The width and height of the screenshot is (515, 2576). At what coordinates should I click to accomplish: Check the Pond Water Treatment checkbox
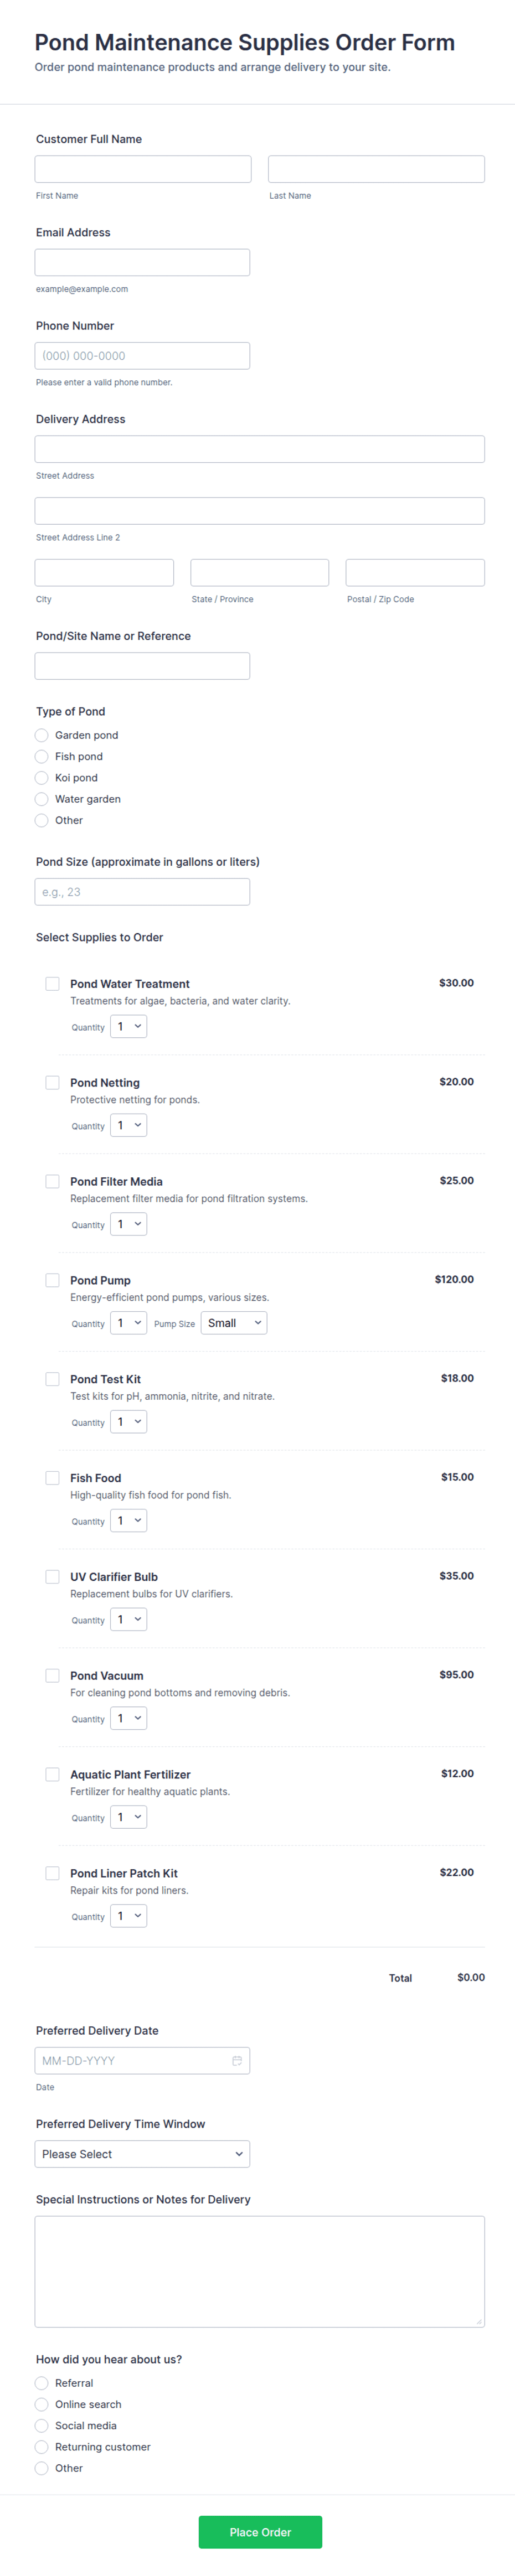click(52, 983)
